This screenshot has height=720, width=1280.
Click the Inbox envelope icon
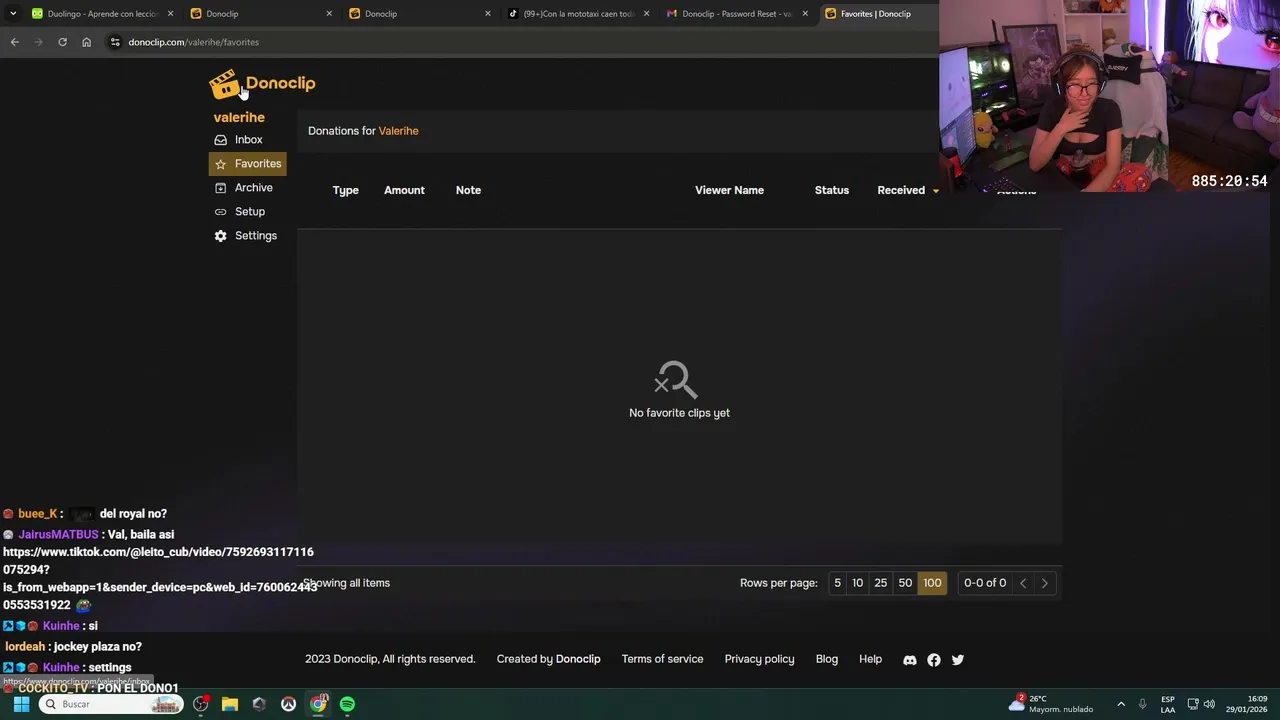pyautogui.click(x=221, y=140)
